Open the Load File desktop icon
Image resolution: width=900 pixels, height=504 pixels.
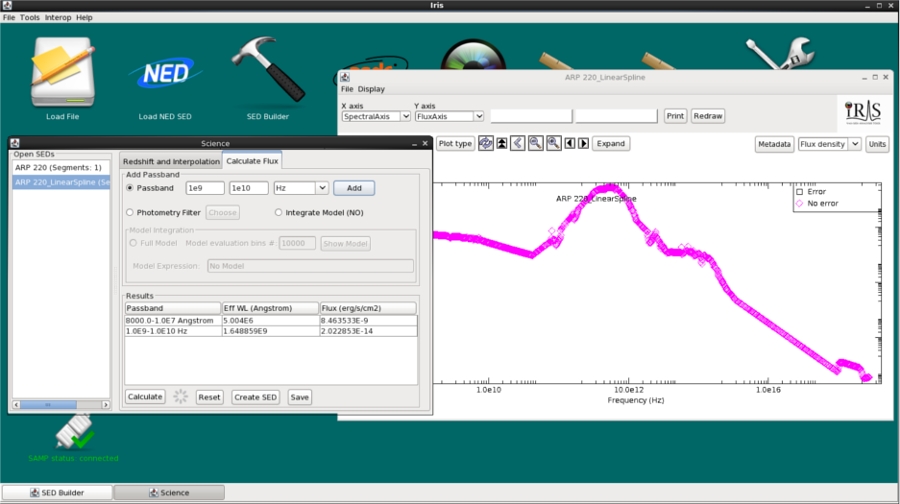(63, 73)
